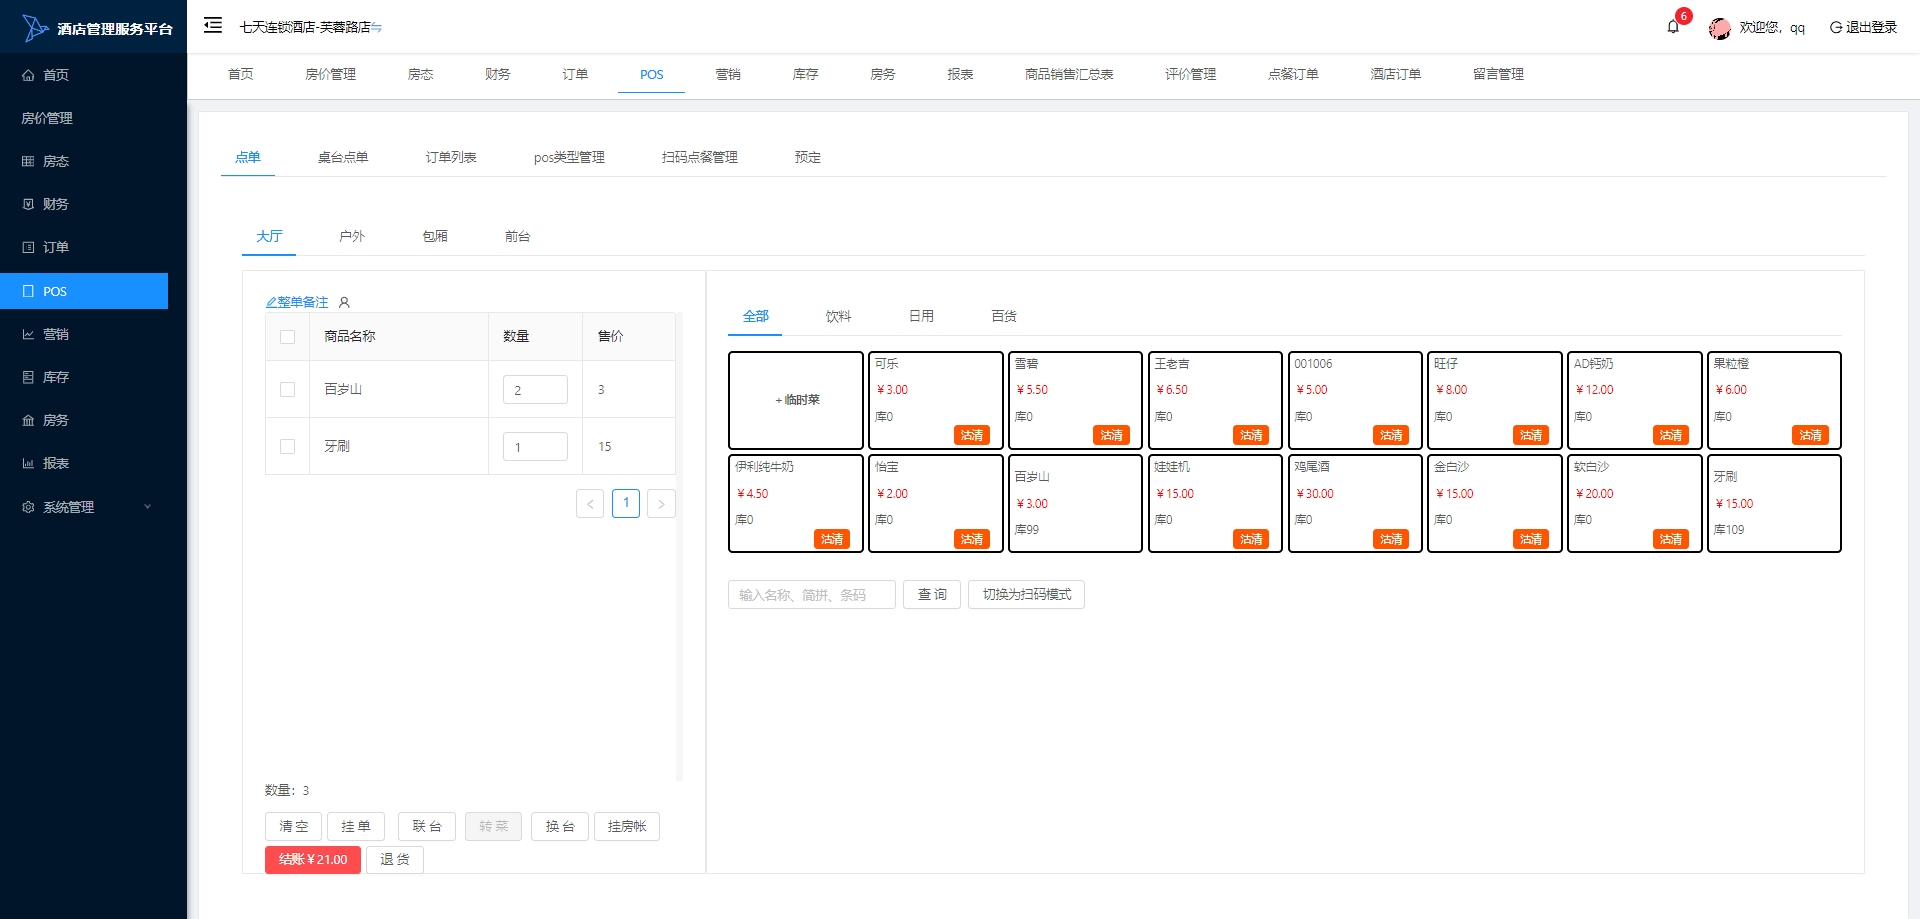Click the customer person icon near 整单备注
Screen dimensions: 1920x919
pyautogui.click(x=344, y=302)
